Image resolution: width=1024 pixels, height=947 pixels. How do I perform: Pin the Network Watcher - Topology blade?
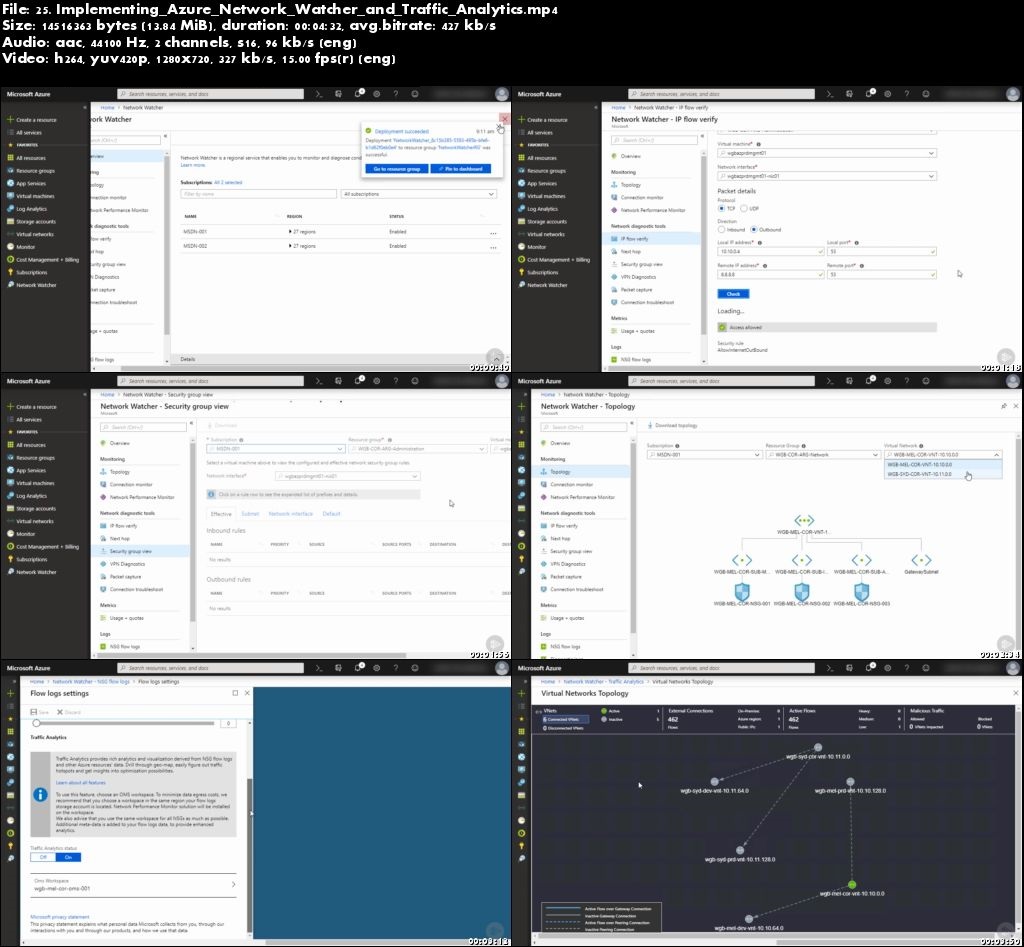click(x=1004, y=406)
